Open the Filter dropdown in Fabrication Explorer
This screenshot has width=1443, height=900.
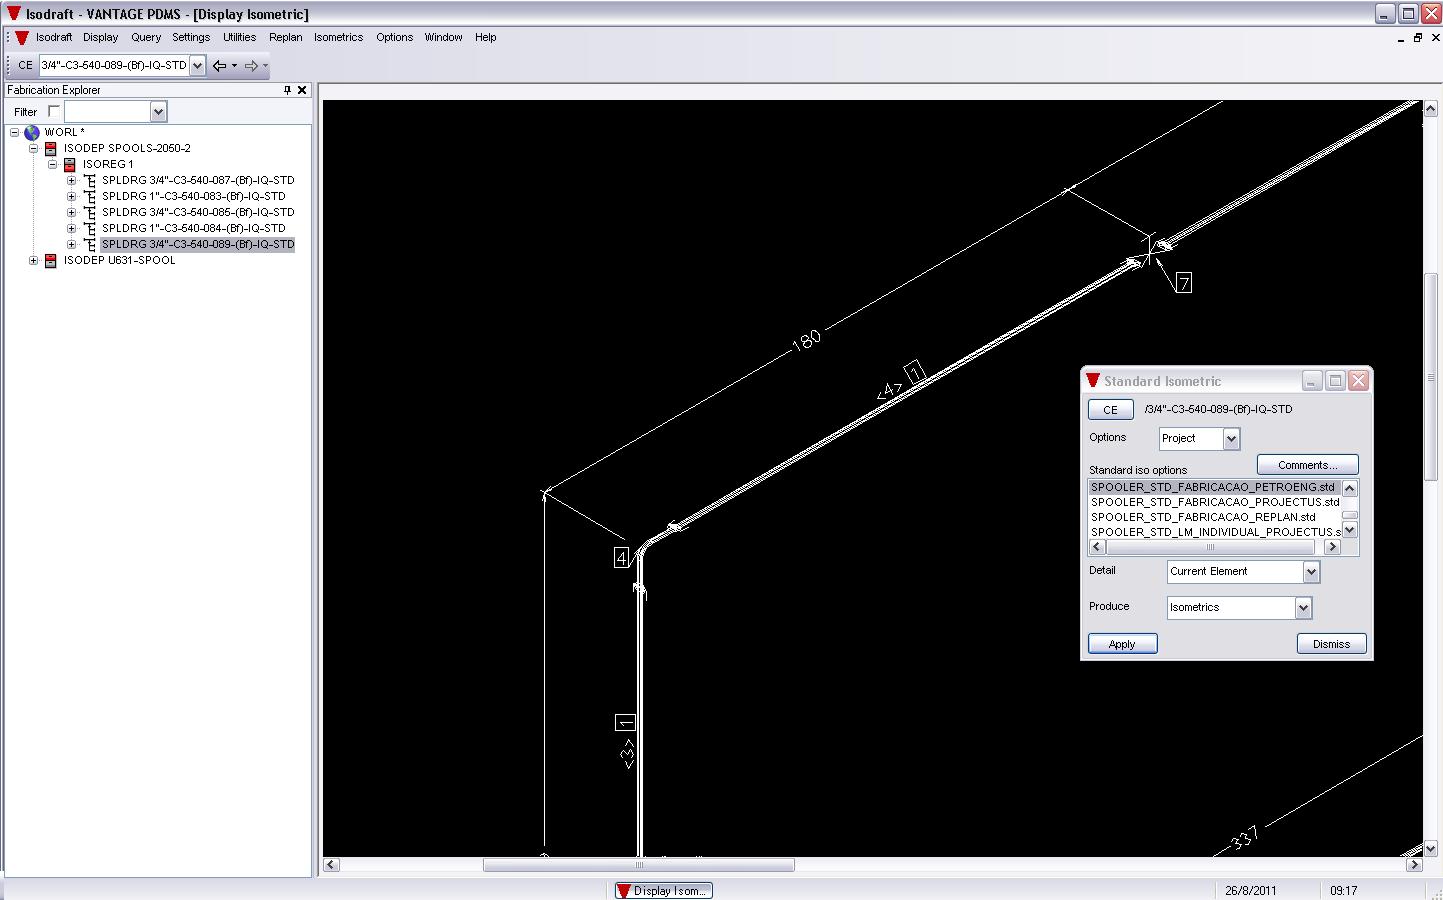coord(158,112)
